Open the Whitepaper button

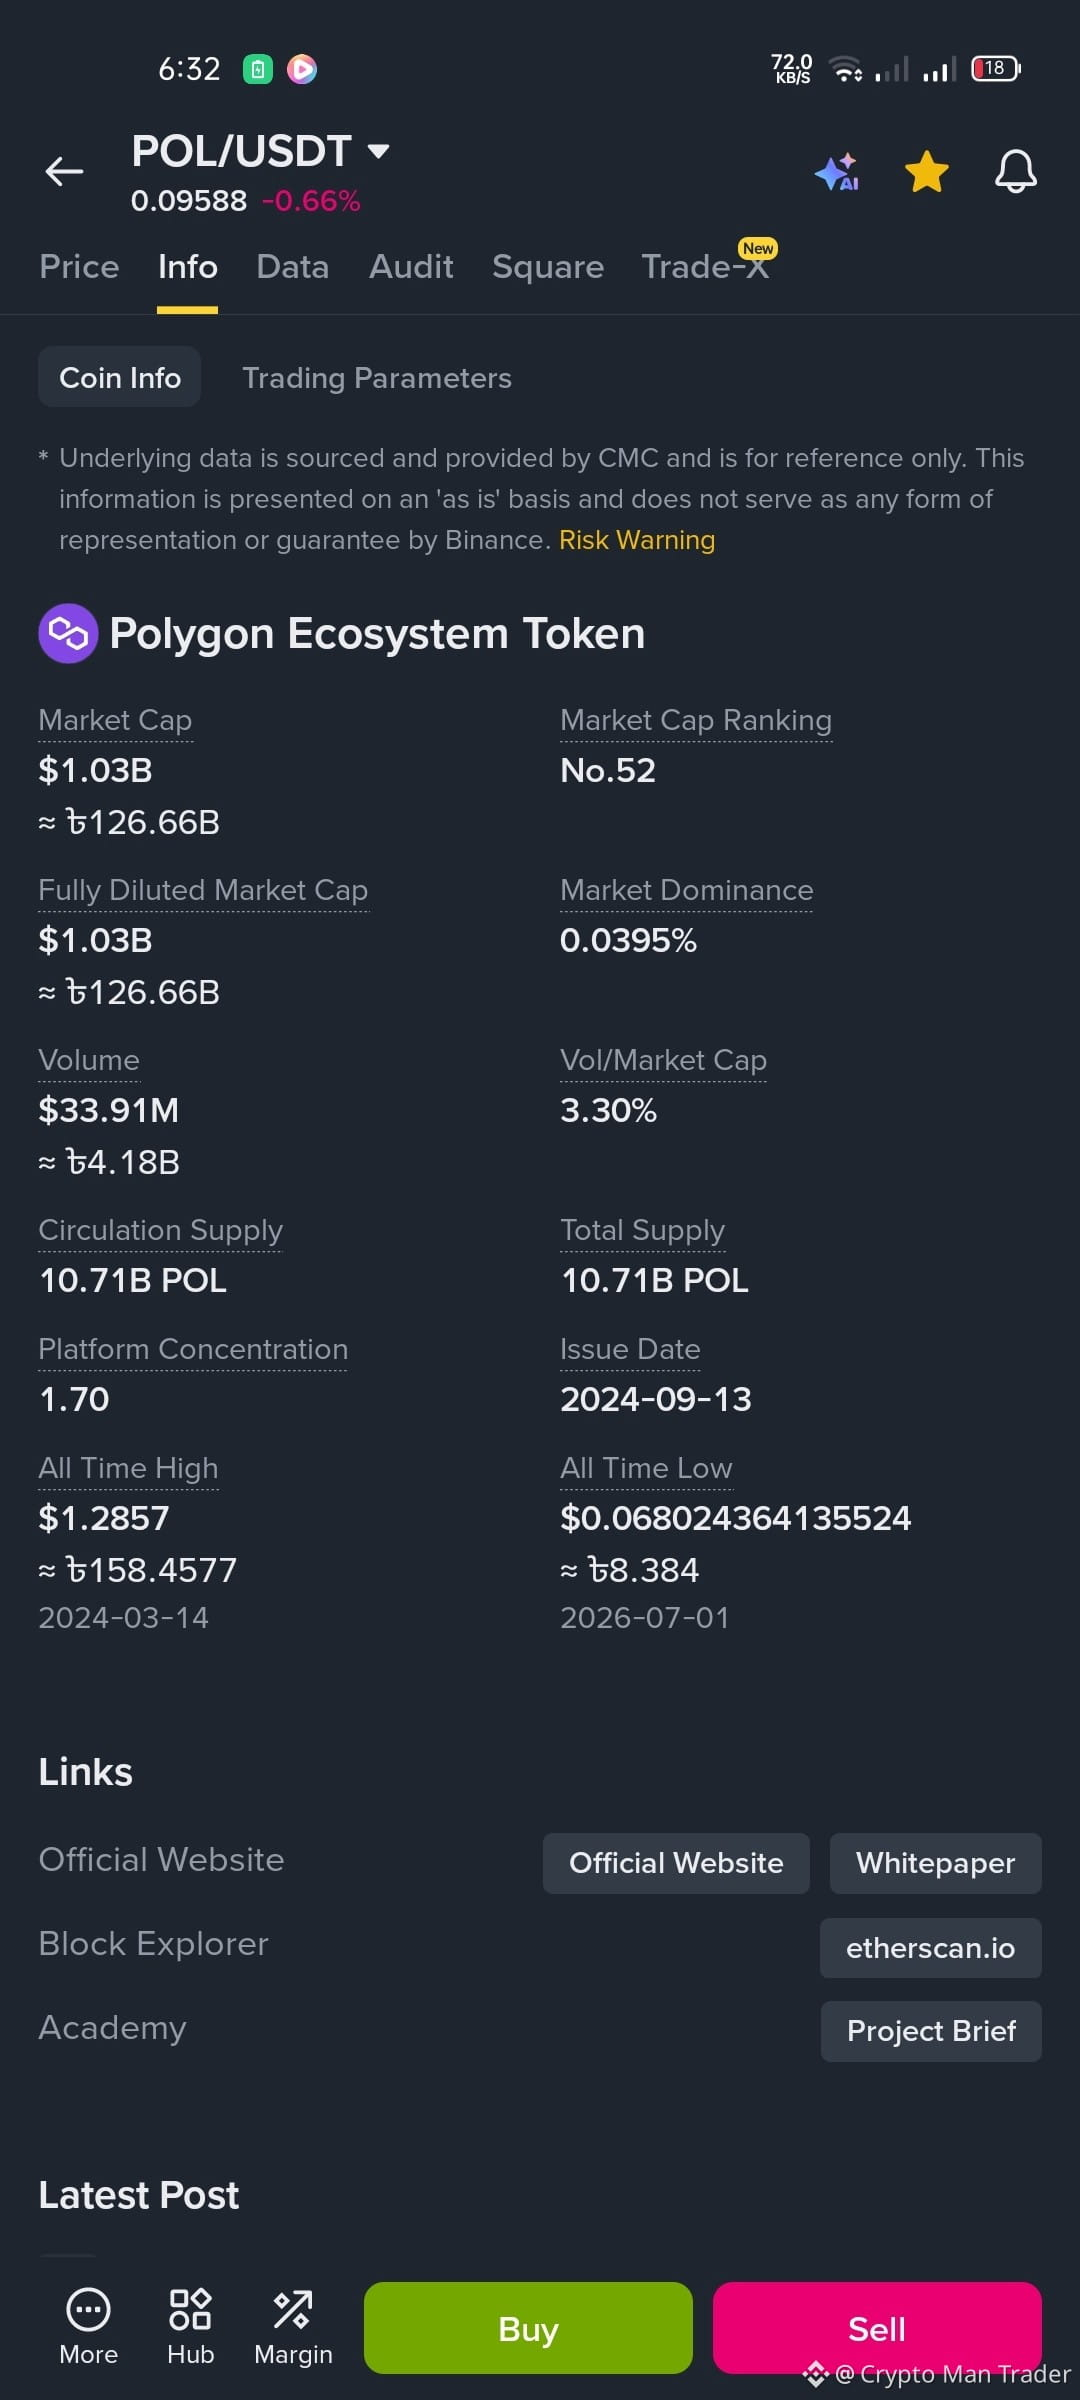(x=936, y=1863)
